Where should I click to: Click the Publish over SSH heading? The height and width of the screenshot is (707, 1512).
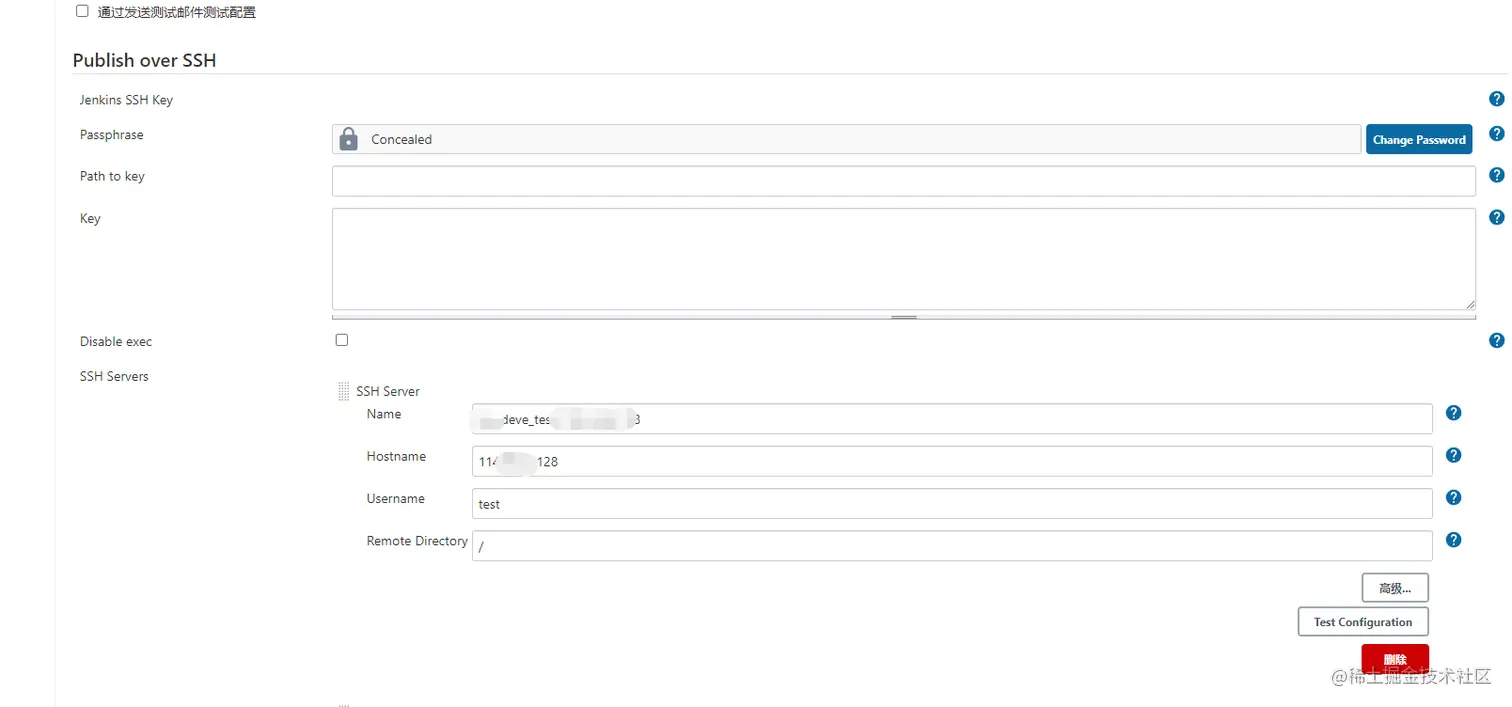tap(144, 60)
